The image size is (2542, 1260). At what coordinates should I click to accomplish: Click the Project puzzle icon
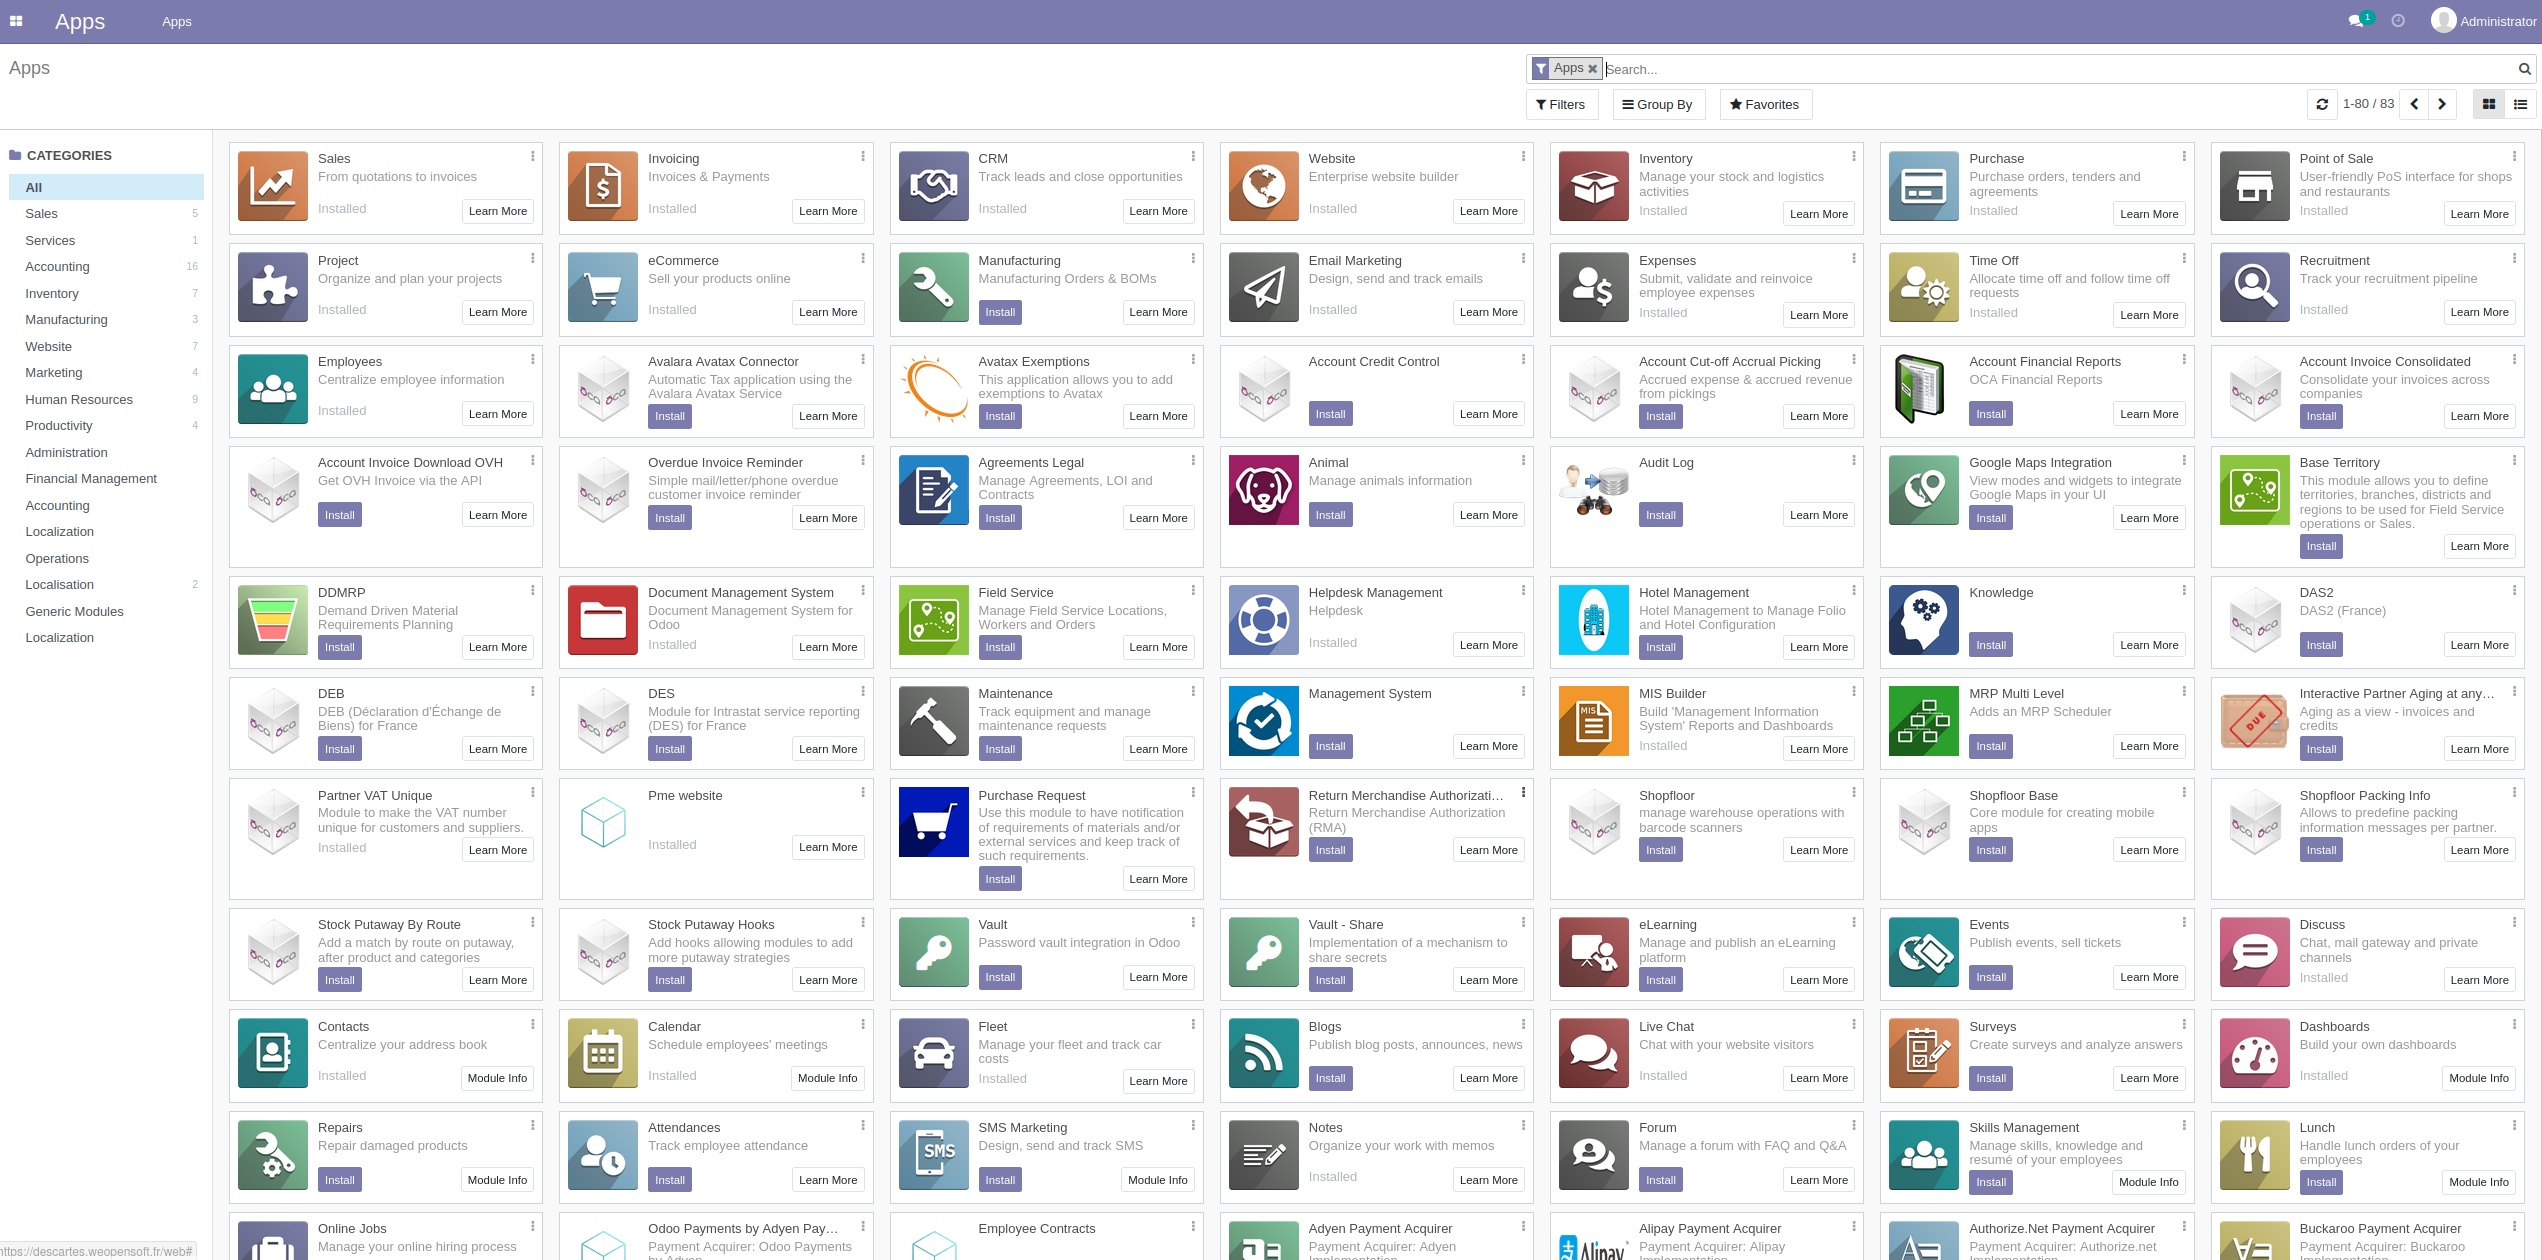(x=273, y=287)
